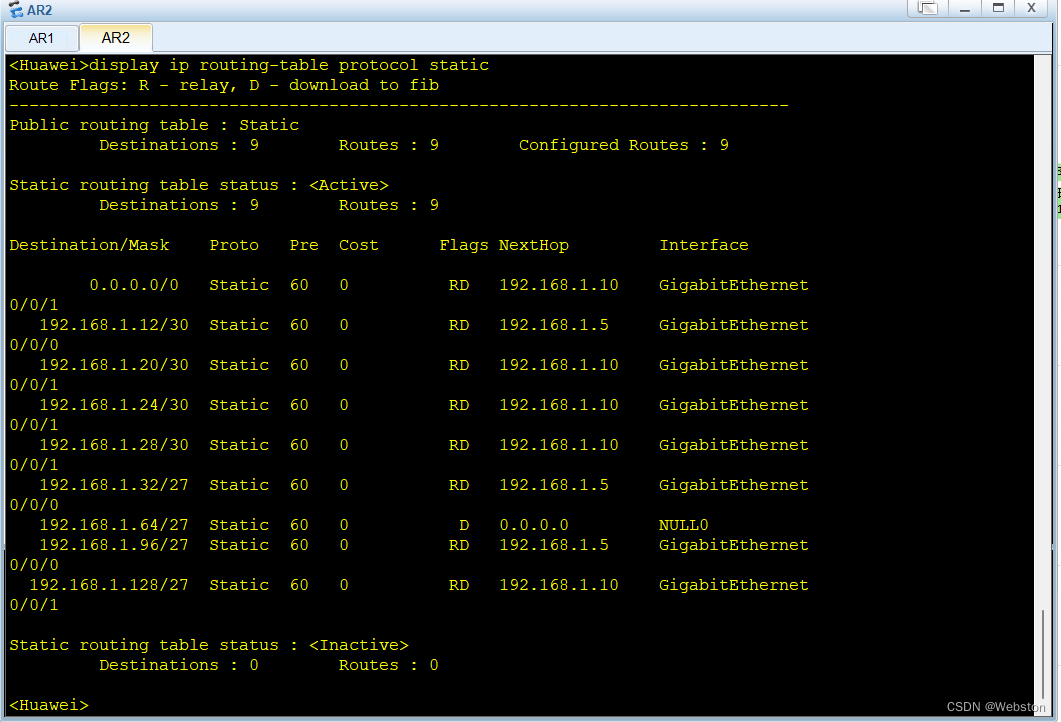Close the AR2 terminal window
Viewport: 1061px width, 722px height.
coord(1031,8)
